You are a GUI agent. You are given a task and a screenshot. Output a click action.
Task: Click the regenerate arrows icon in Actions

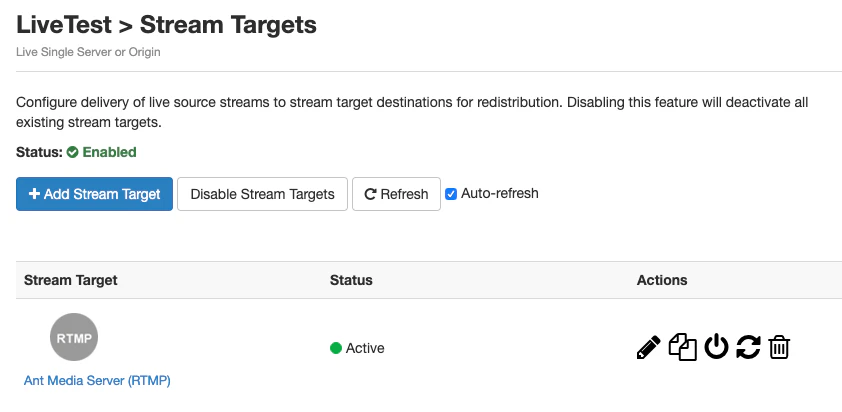748,346
